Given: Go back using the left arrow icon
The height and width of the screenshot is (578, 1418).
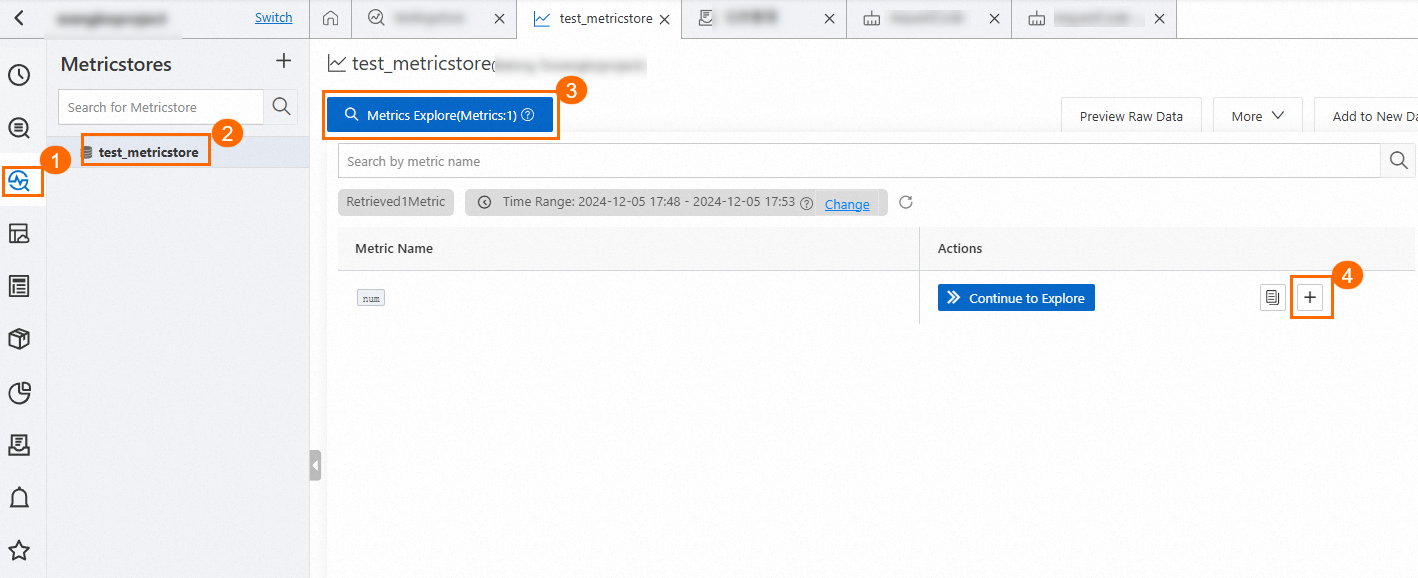Looking at the screenshot, I should pyautogui.click(x=19, y=18).
